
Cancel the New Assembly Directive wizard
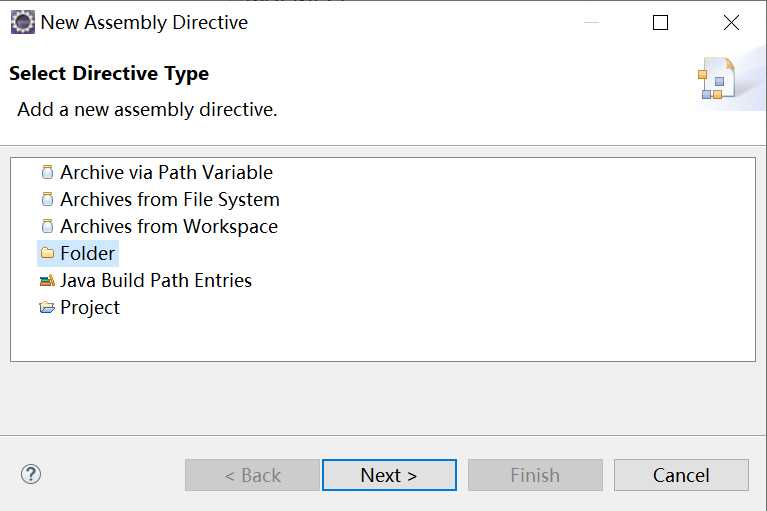pyautogui.click(x=681, y=475)
